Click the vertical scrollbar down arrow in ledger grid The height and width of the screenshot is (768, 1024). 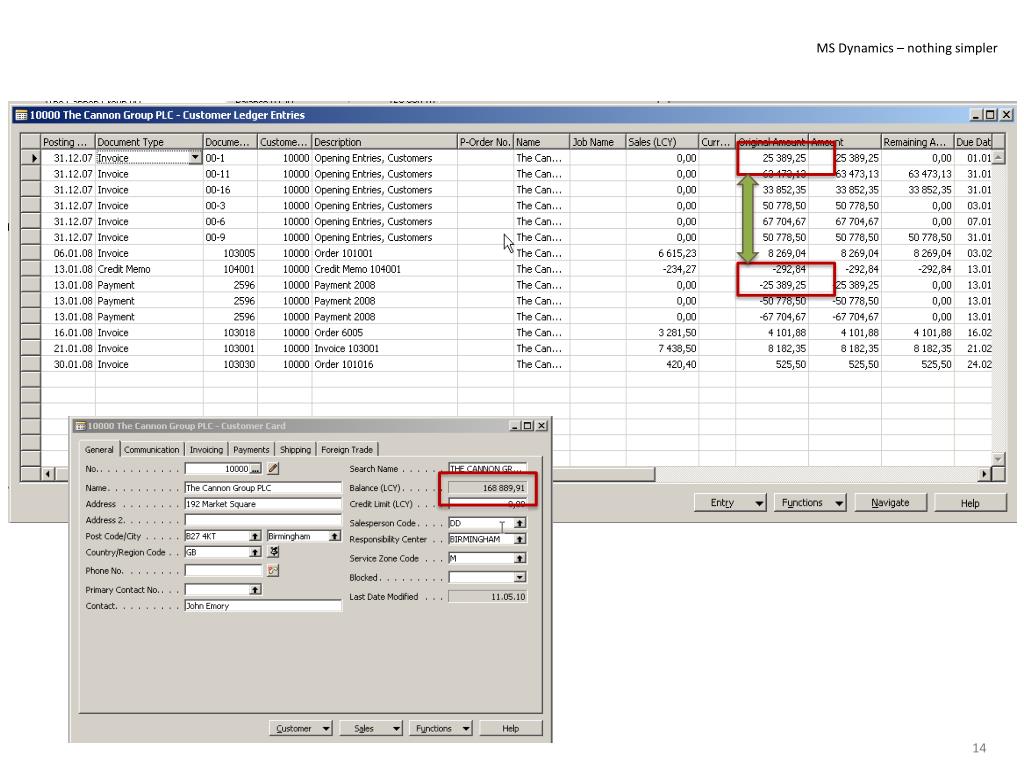[999, 458]
